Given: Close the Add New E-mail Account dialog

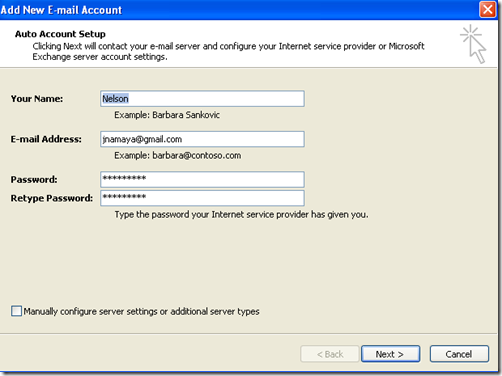Looking at the screenshot, I should (x=487, y=9).
